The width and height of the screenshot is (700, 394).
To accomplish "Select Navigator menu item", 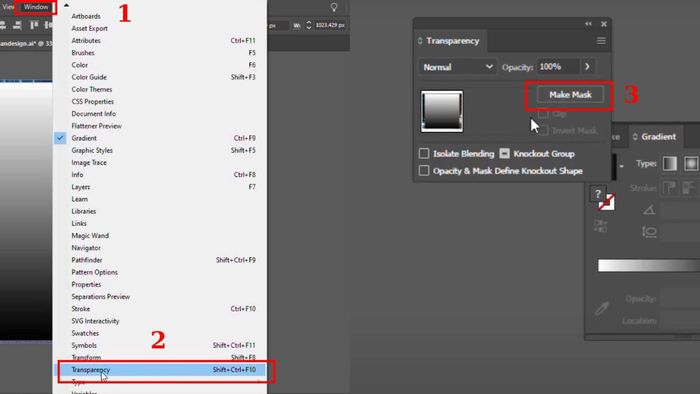I will tap(161, 248).
